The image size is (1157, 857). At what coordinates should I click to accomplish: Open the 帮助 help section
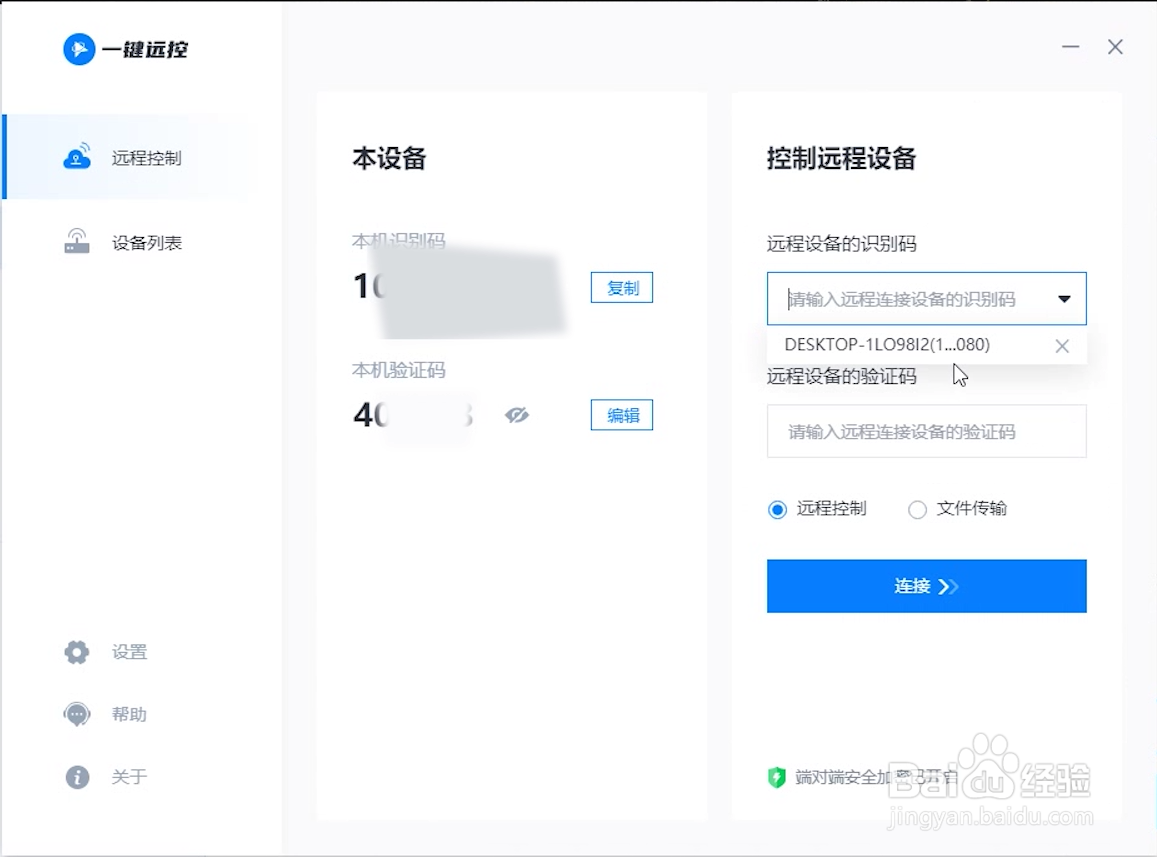click(127, 714)
